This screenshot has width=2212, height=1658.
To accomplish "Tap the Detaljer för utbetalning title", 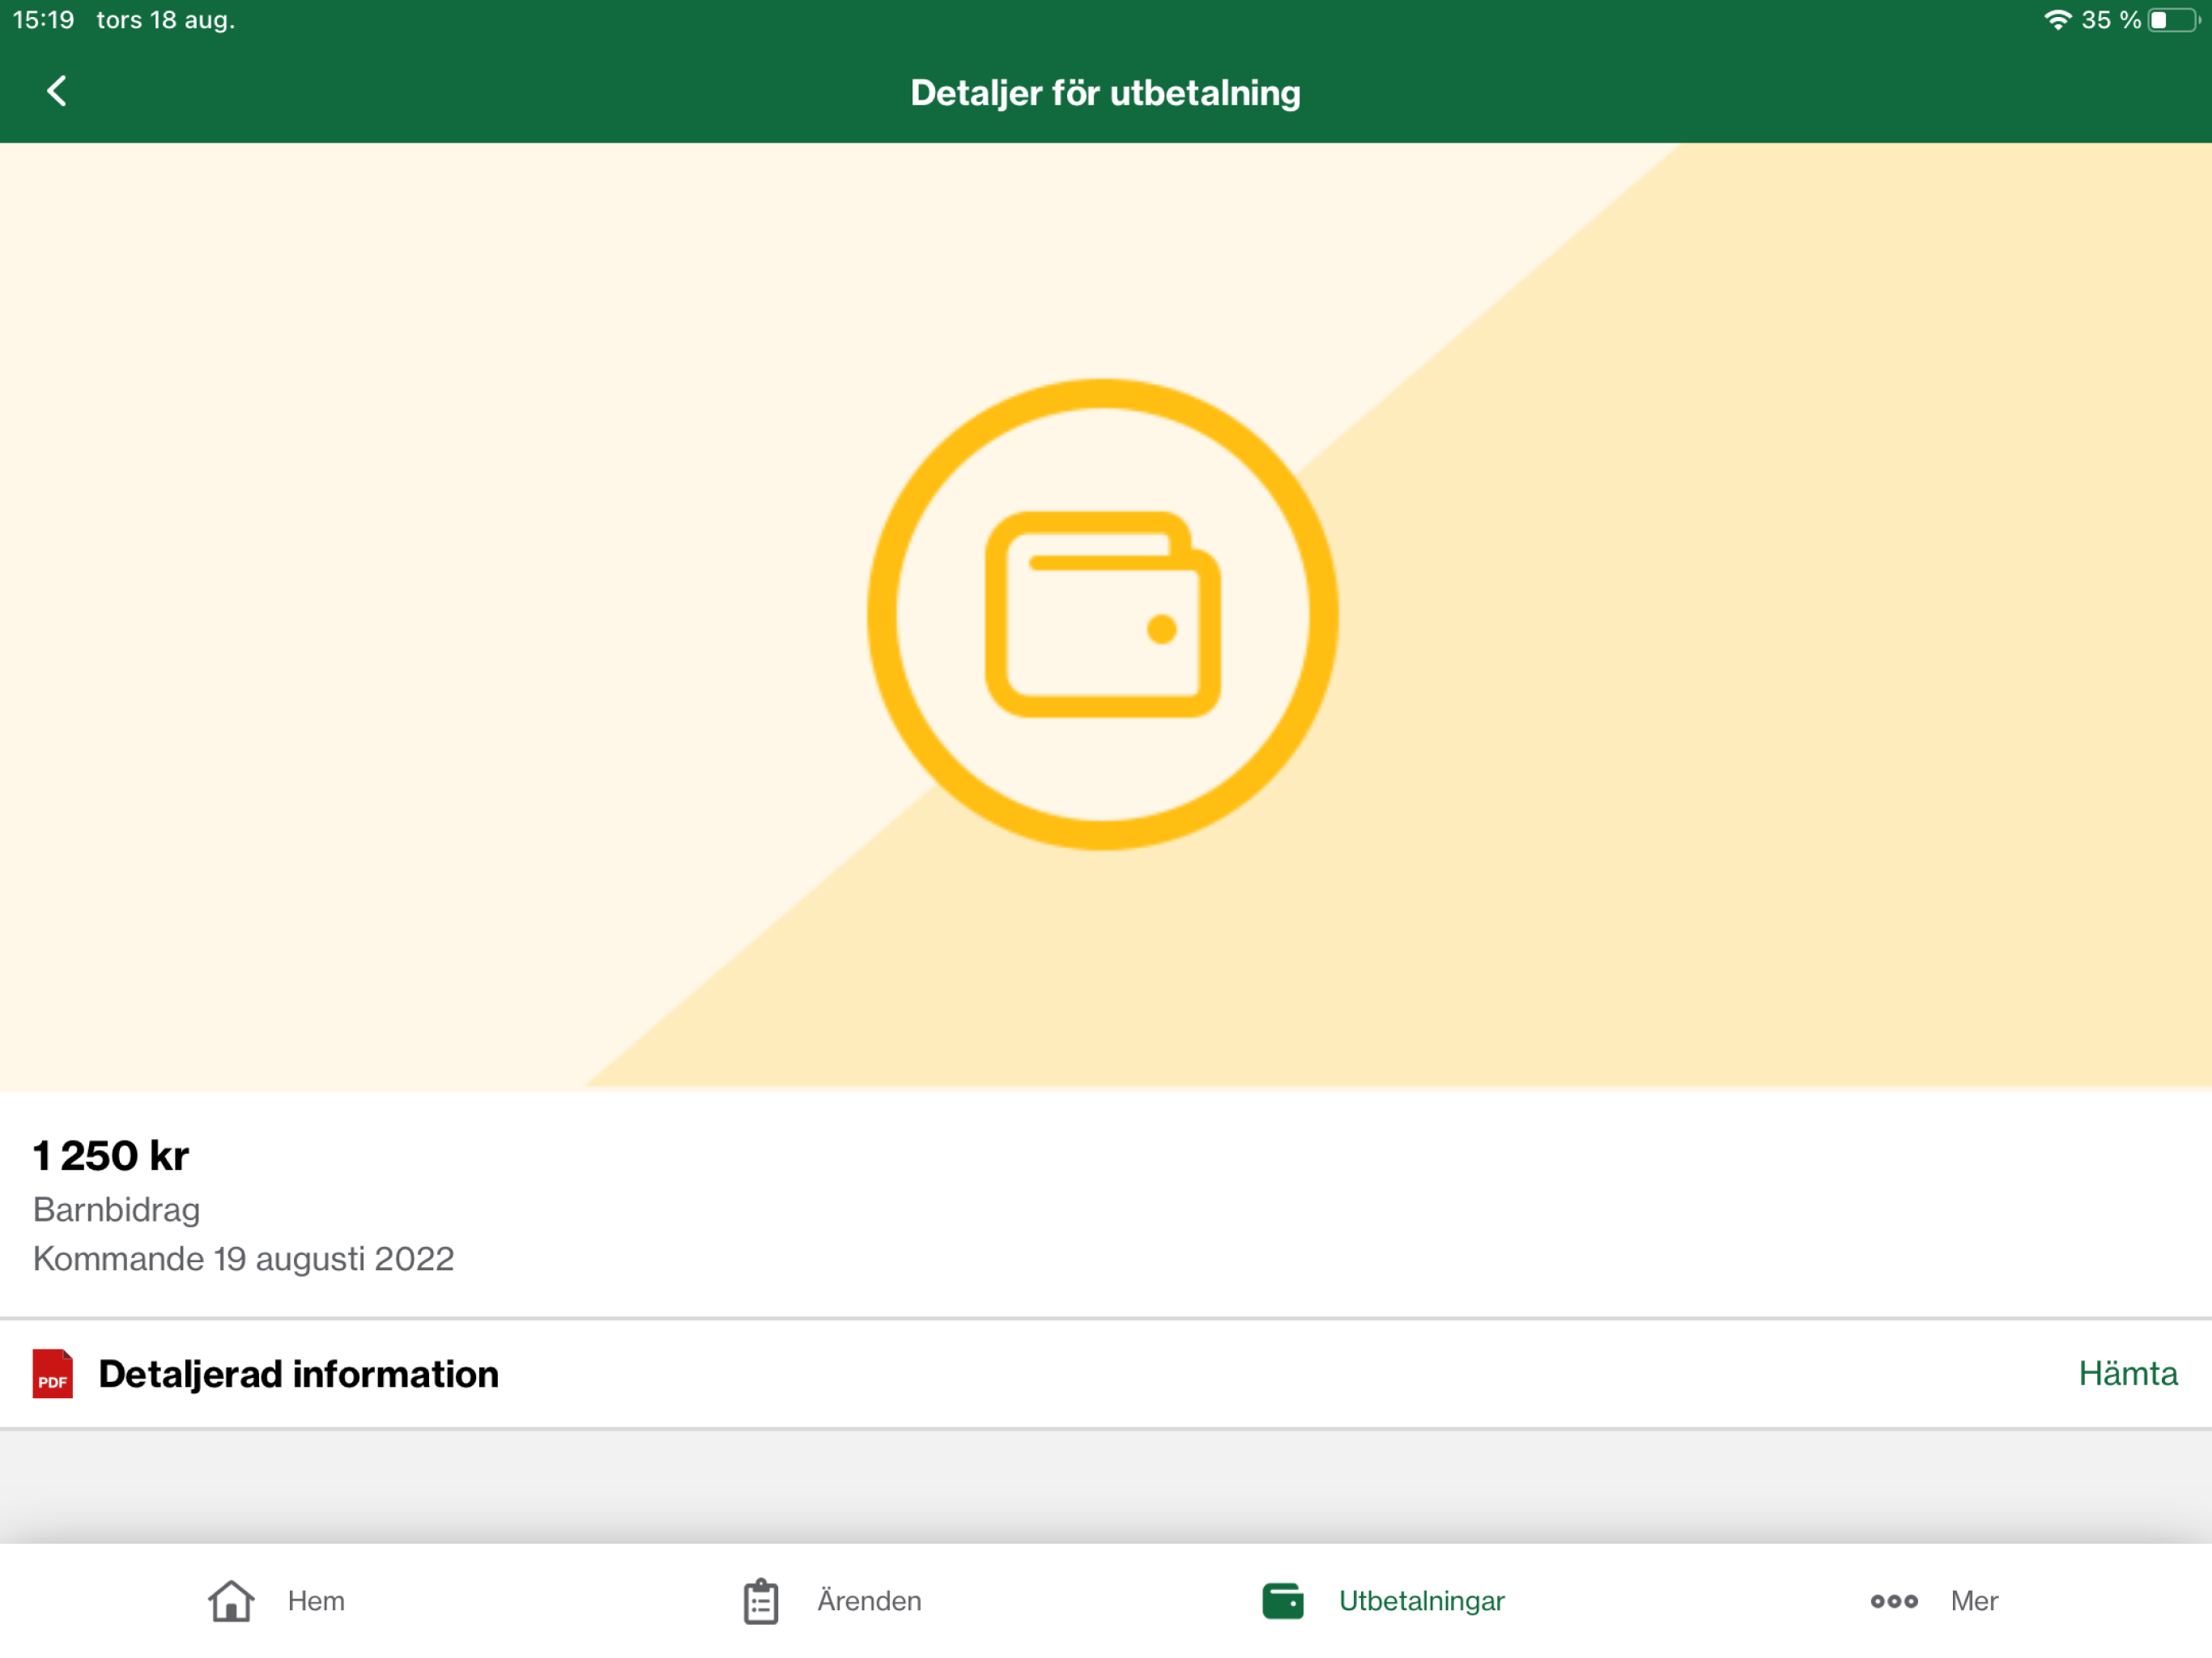I will pyautogui.click(x=1105, y=92).
